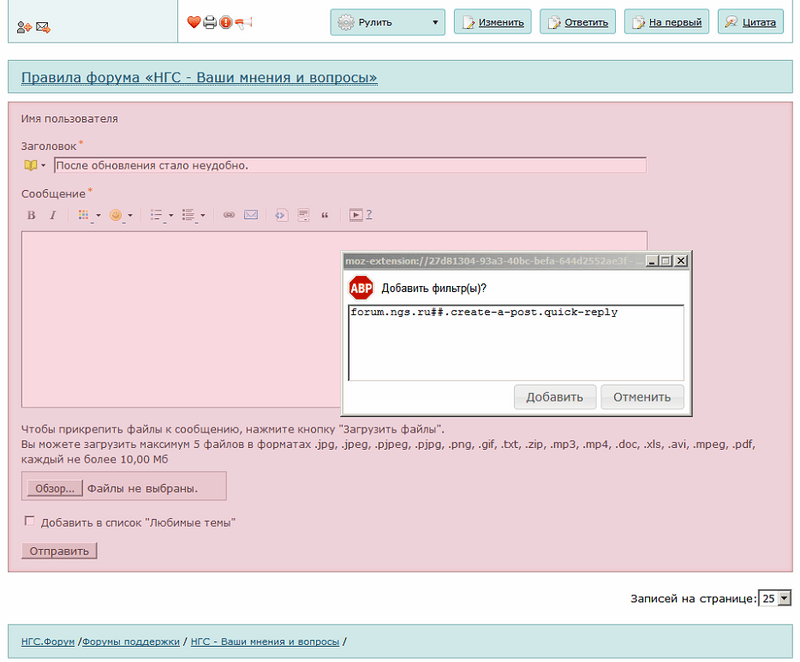The image size is (800, 662).
Task: Minimize the ABP filter popup window
Action: (x=651, y=261)
